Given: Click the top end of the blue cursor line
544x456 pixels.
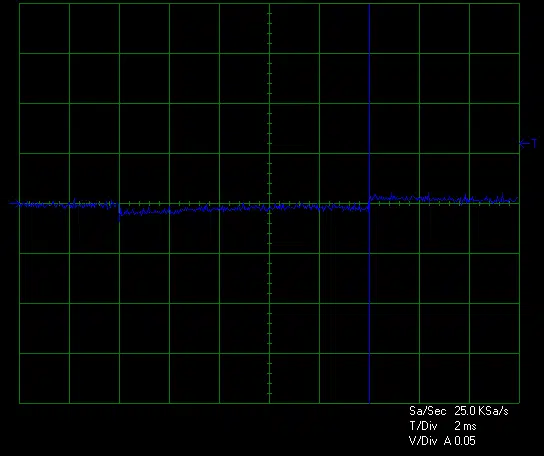Looking at the screenshot, I should (x=369, y=5).
